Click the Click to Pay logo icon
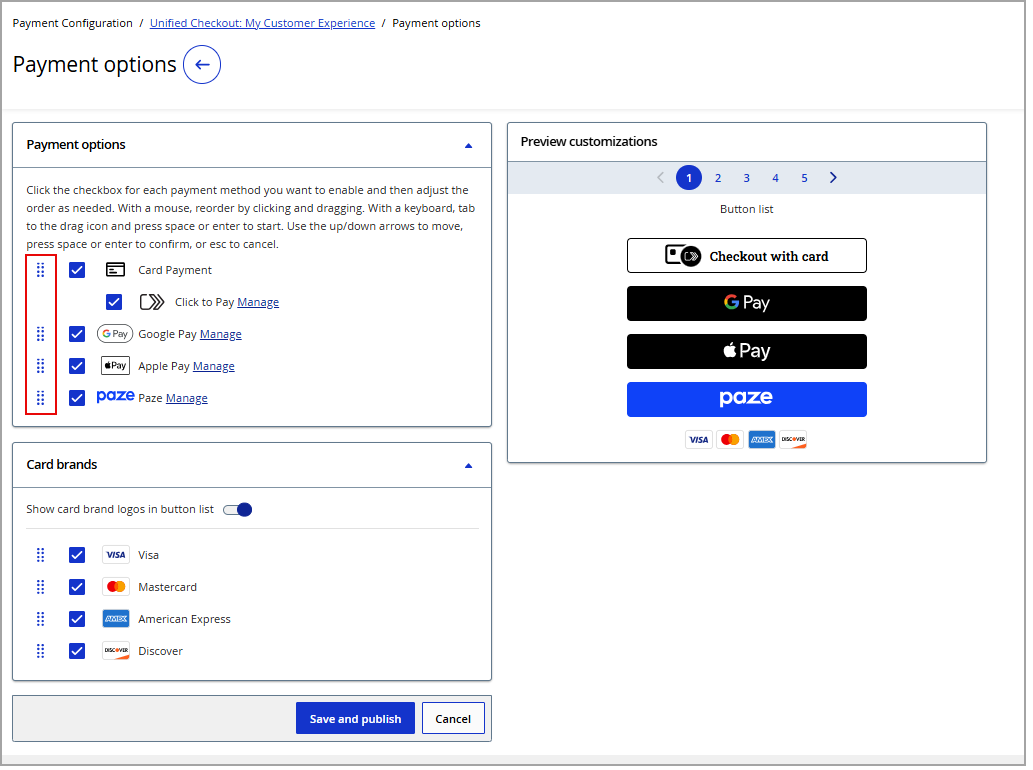Image resolution: width=1033 pixels, height=770 pixels. (152, 303)
